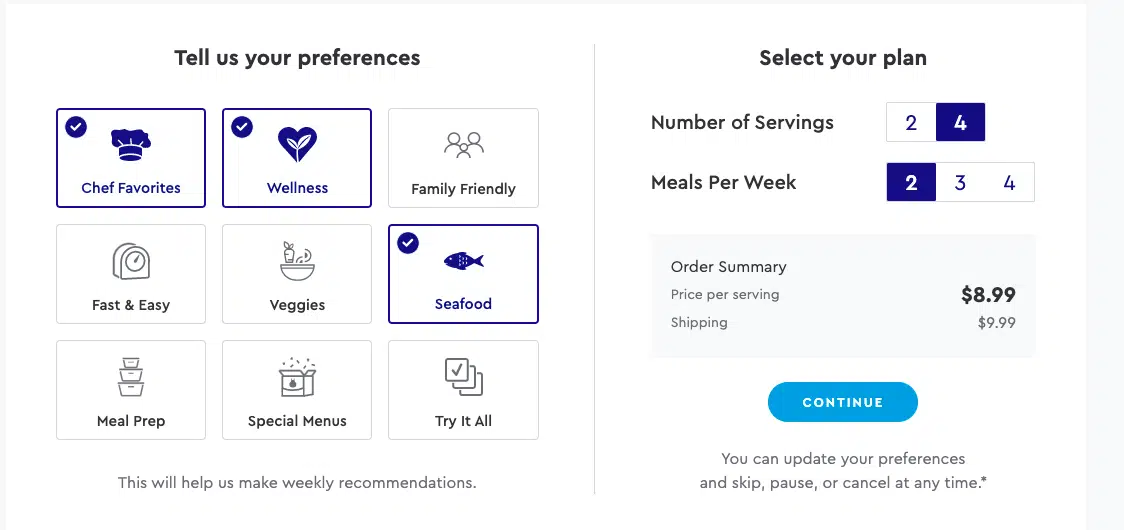This screenshot has width=1124, height=530.
Task: Click the Family Friendly label text
Action: pos(463,189)
